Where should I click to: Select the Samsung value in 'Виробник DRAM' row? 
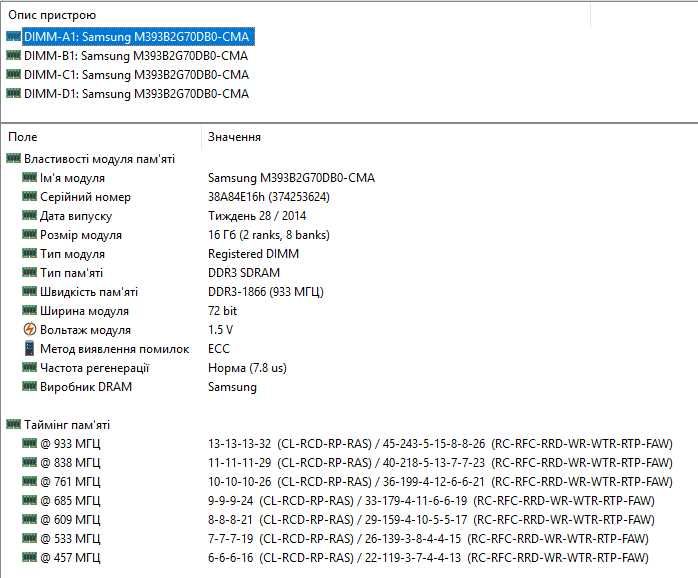232,387
